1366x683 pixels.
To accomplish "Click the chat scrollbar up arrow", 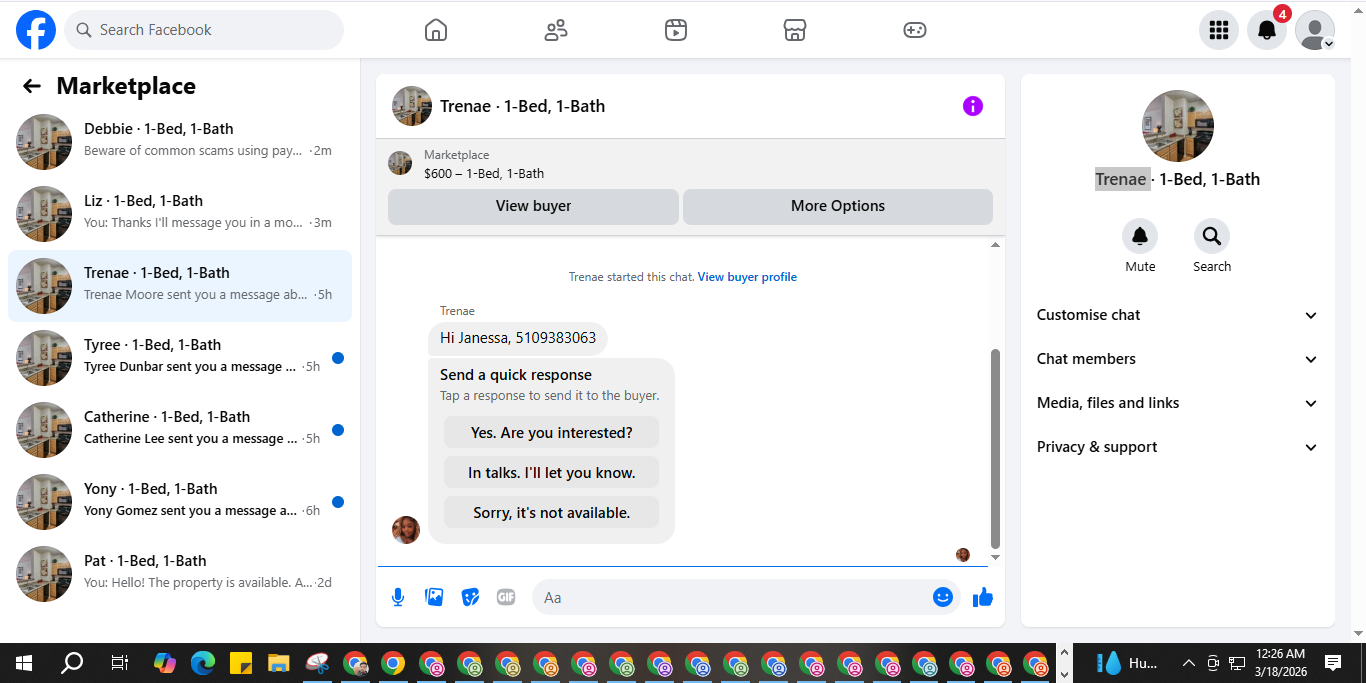I will tap(995, 244).
